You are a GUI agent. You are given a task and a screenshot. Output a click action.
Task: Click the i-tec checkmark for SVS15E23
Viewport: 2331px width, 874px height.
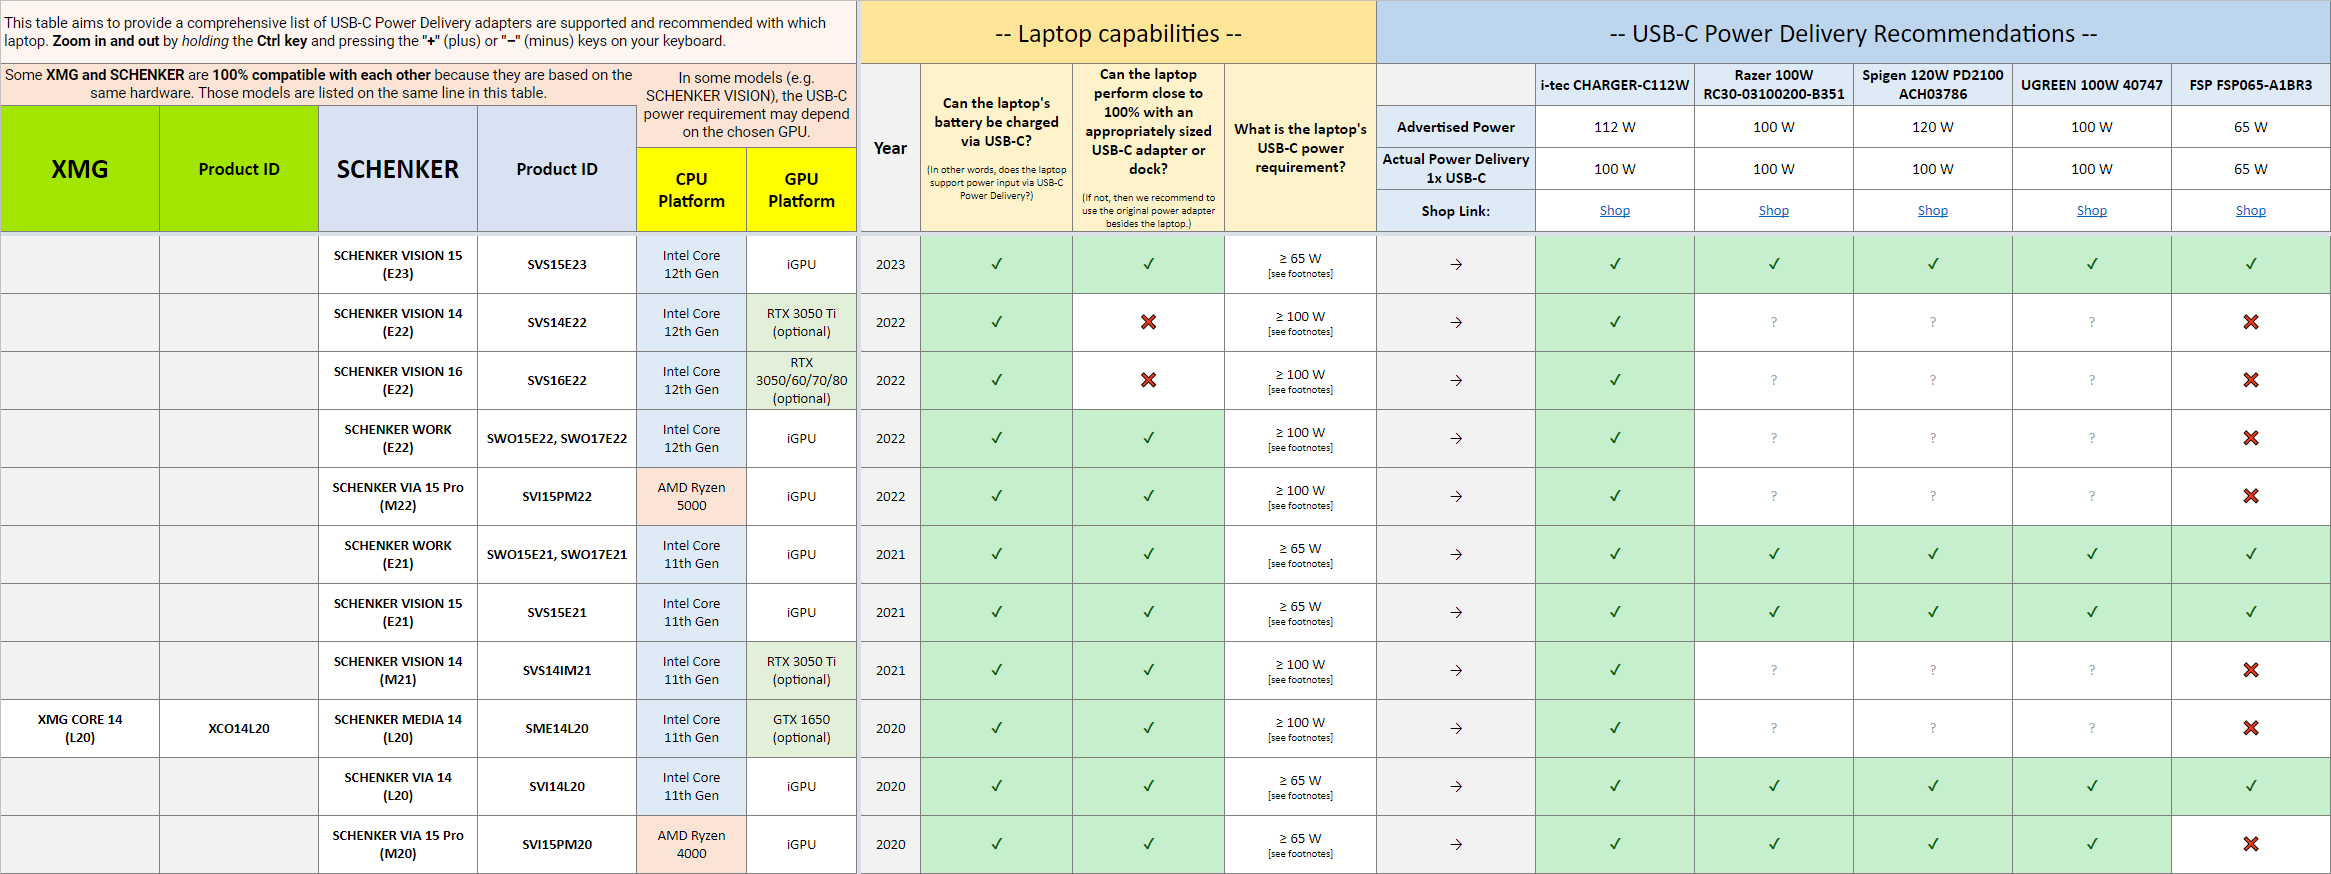coord(1615,264)
